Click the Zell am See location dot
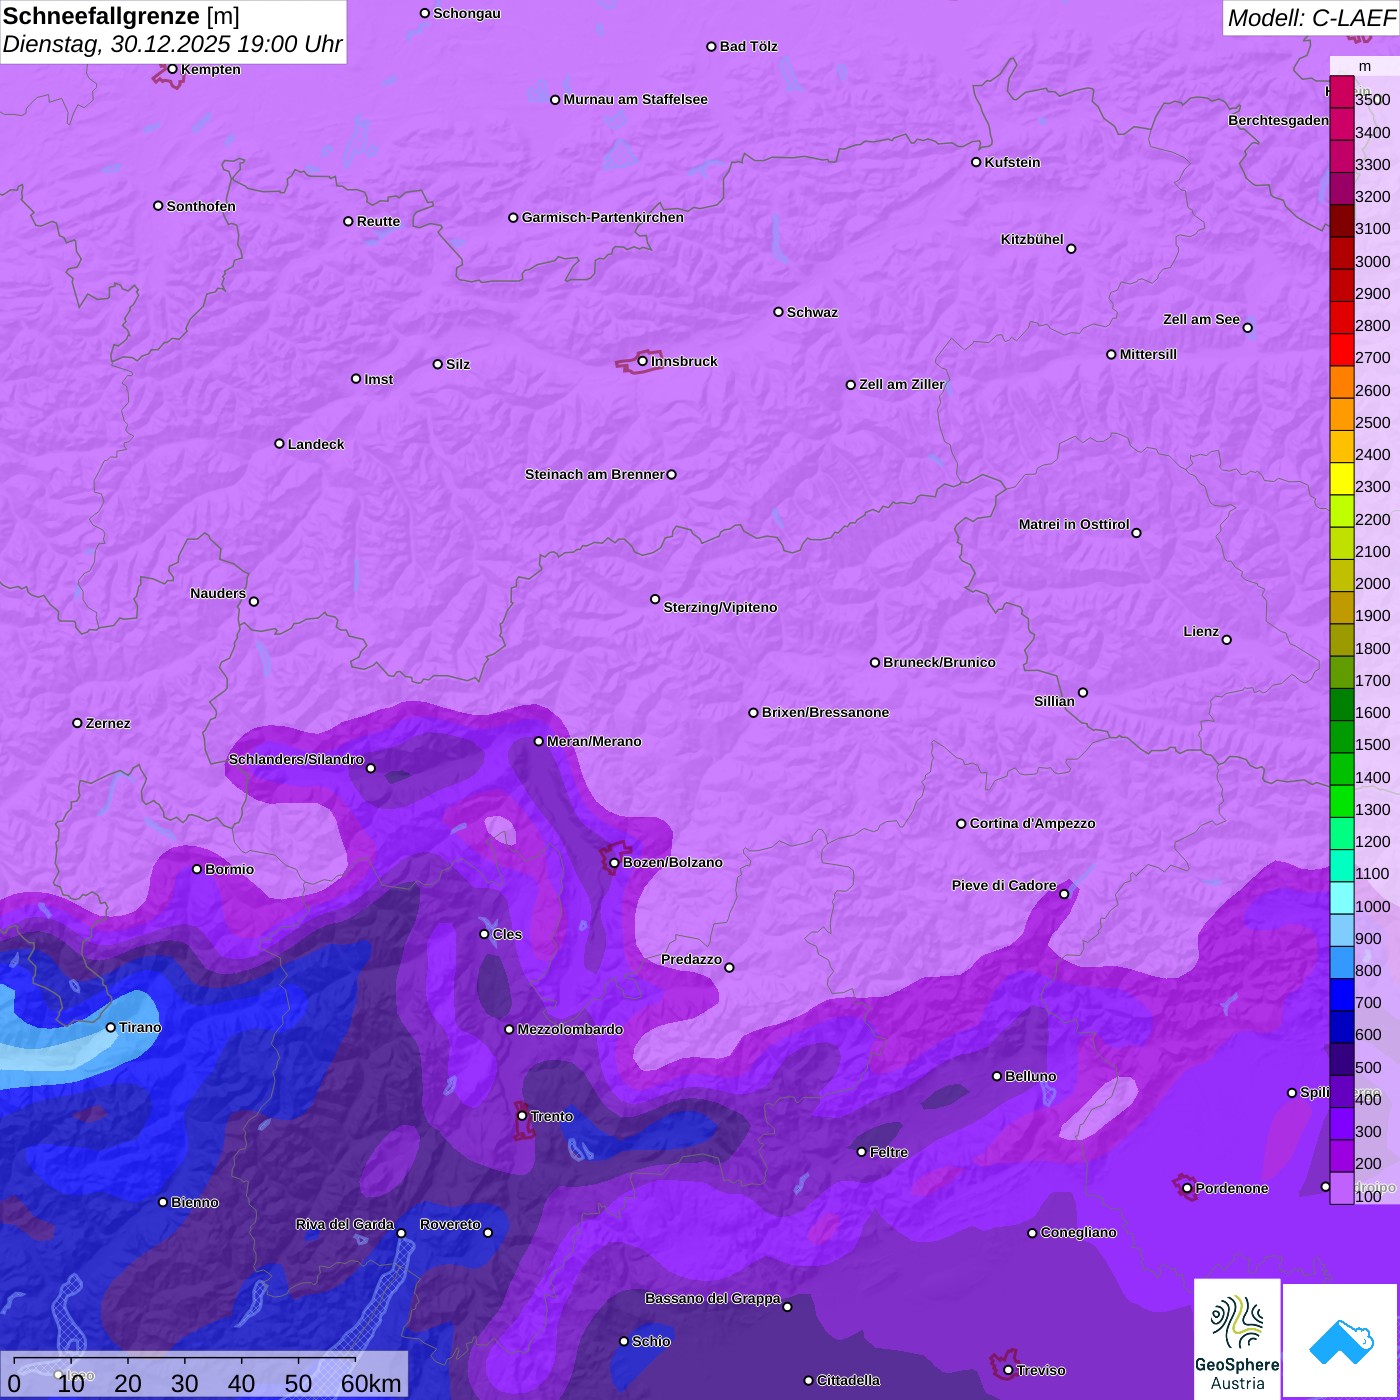 1247,328
